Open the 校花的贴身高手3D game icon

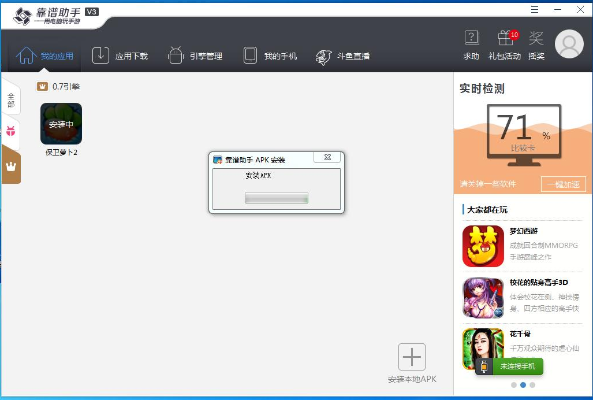pos(483,298)
